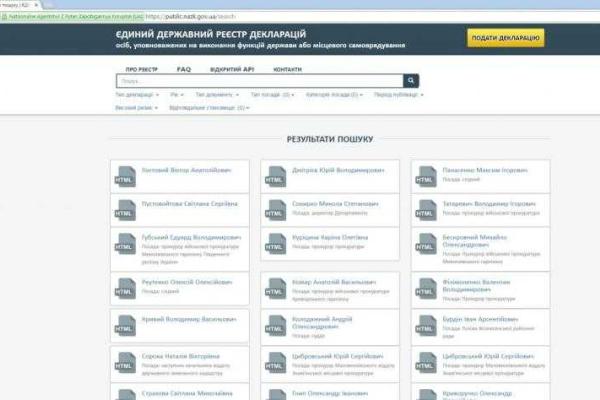The width and height of the screenshot is (600, 400).
Task: Click the browser address bar URL
Action: tap(191, 16)
